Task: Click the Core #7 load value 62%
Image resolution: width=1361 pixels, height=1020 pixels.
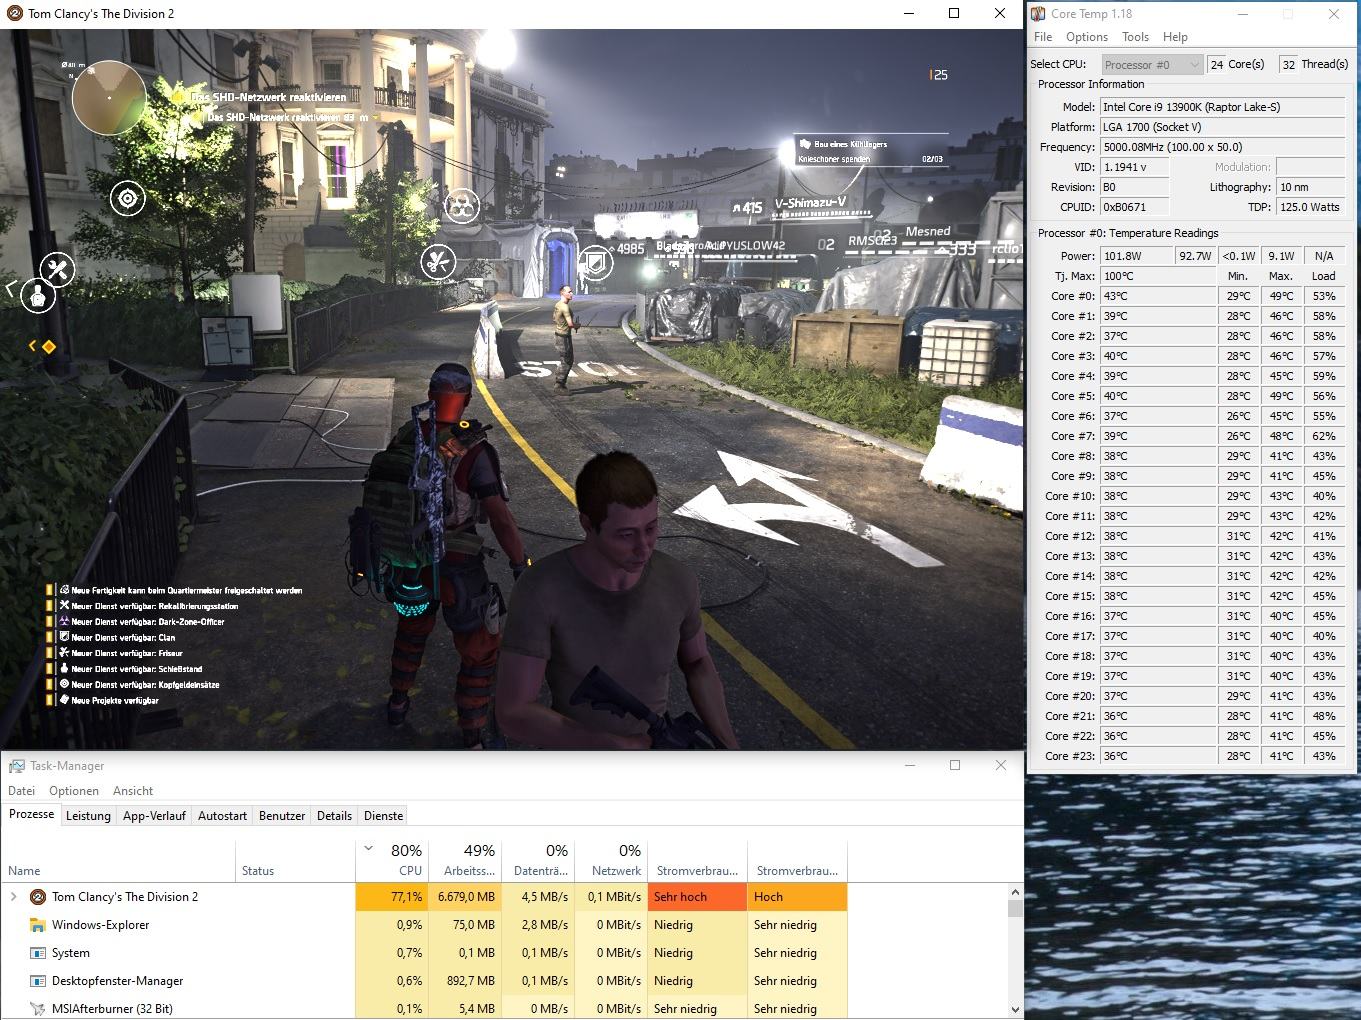Action: 1324,436
